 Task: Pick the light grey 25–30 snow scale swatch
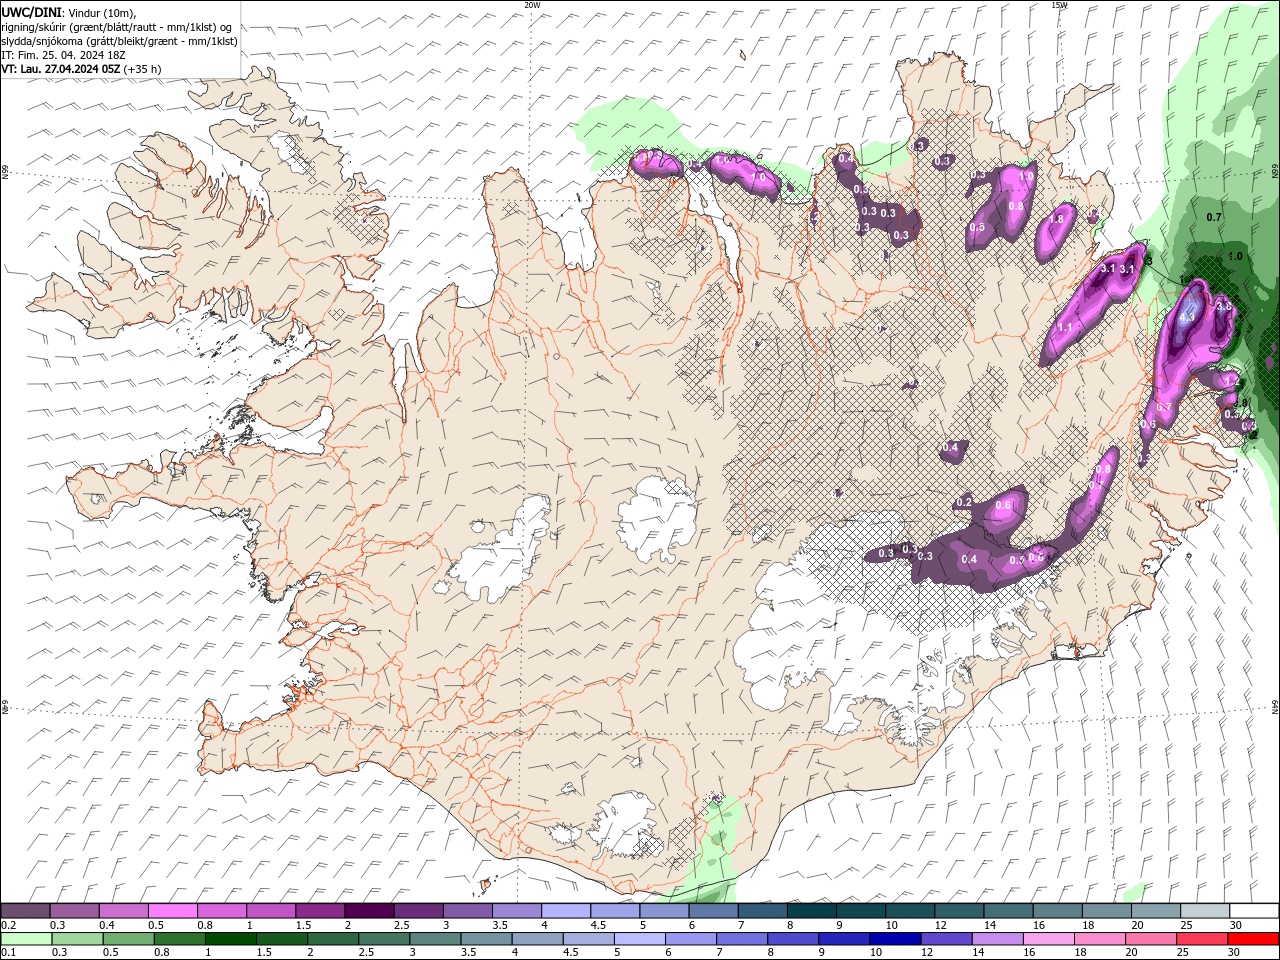[x=1205, y=911]
